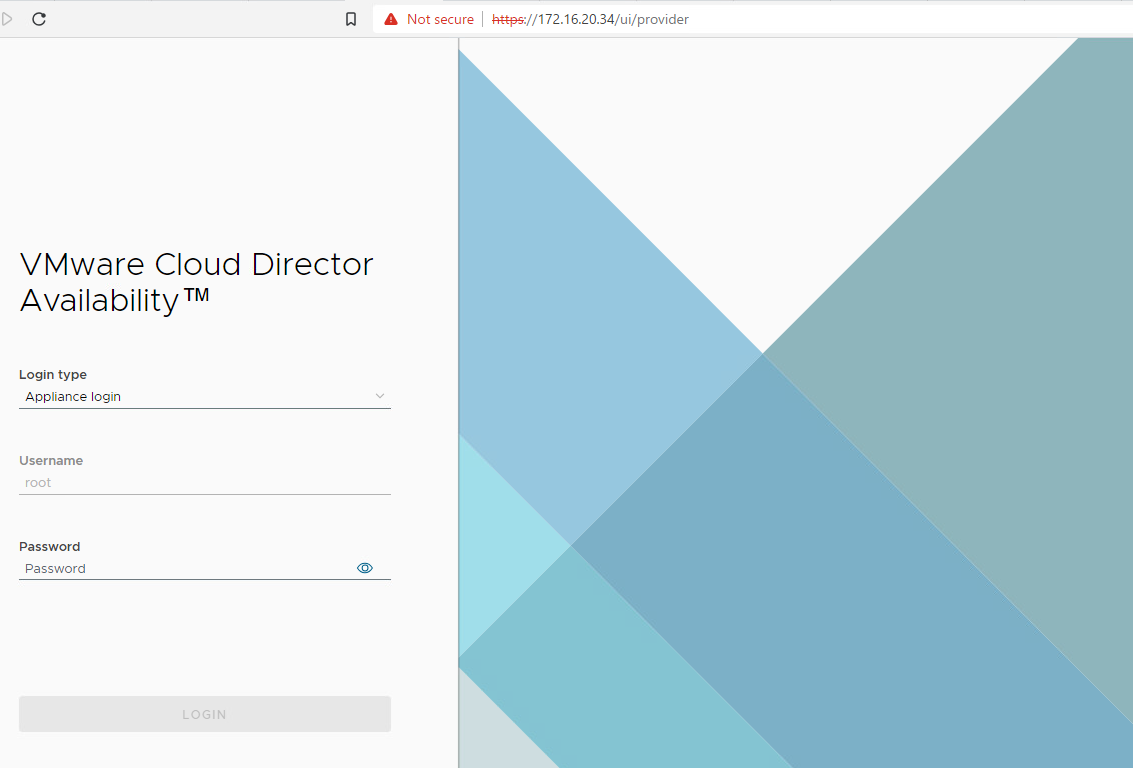The height and width of the screenshot is (768, 1133).
Task: Select a different login type
Action: click(x=204, y=396)
